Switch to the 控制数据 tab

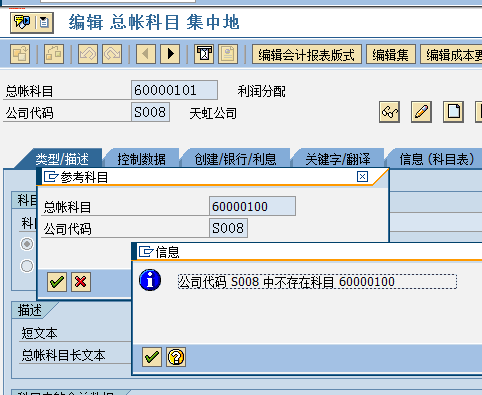click(142, 159)
